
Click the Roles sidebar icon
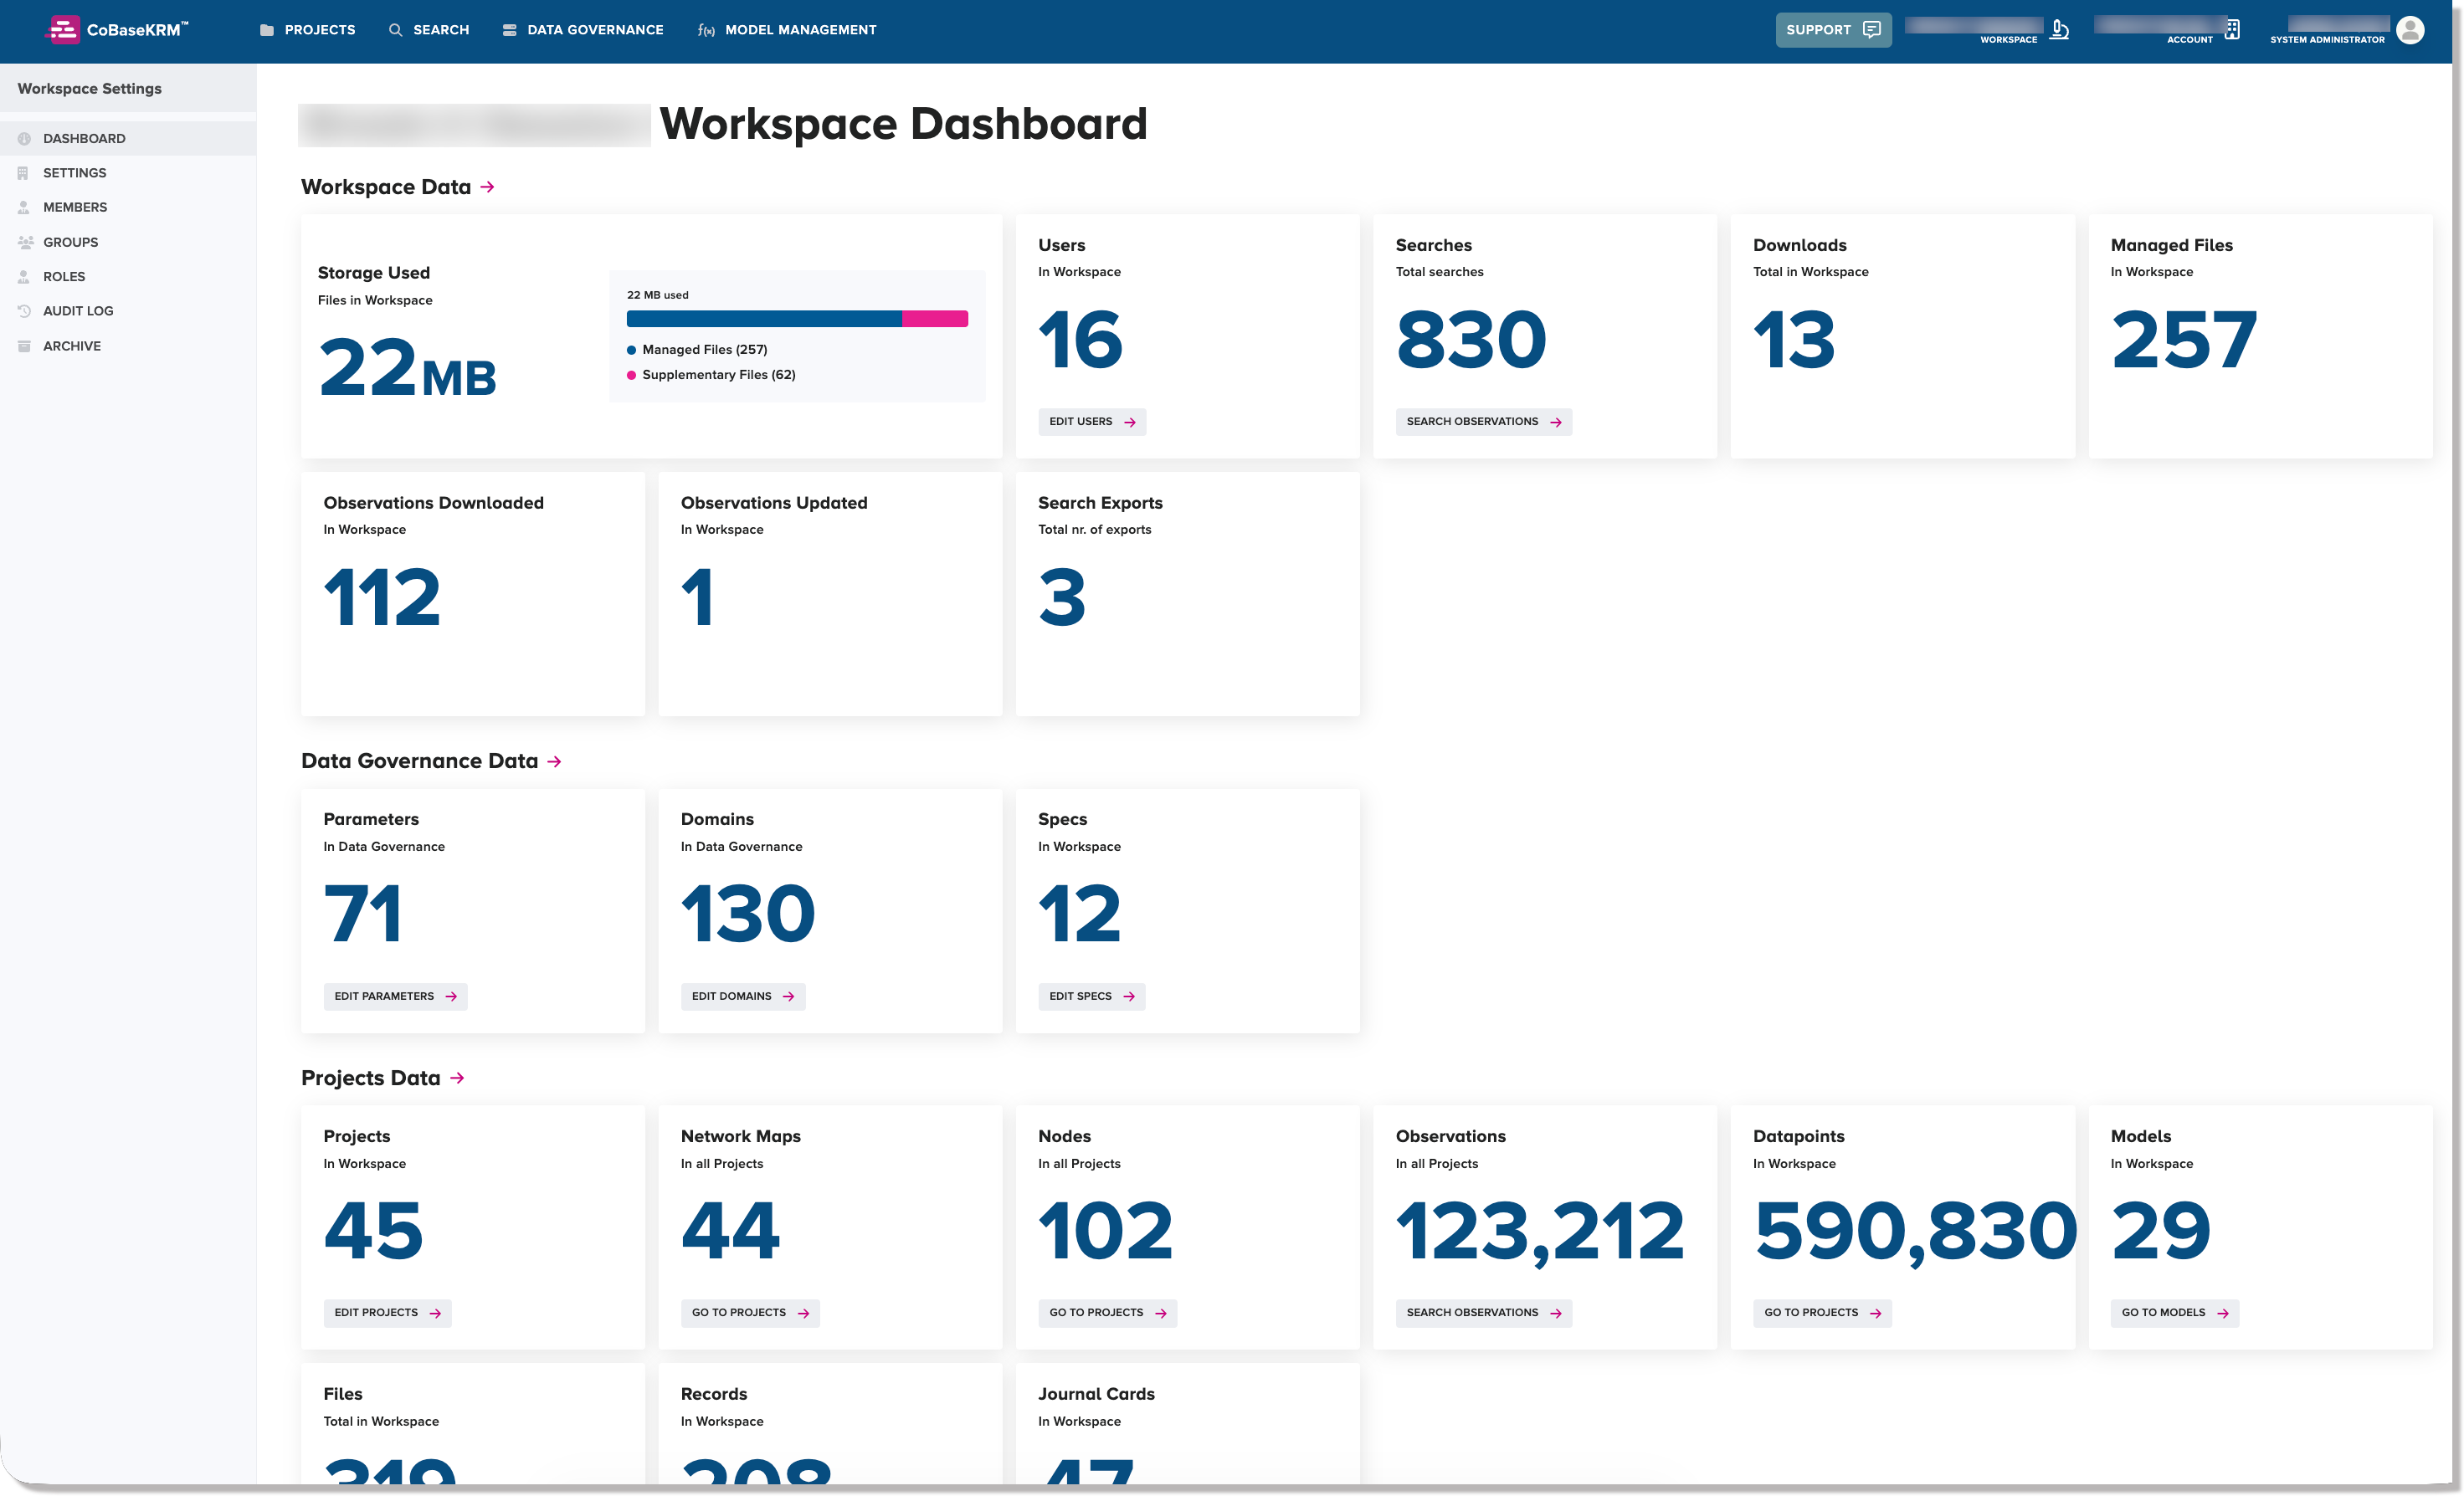pyautogui.click(x=24, y=277)
